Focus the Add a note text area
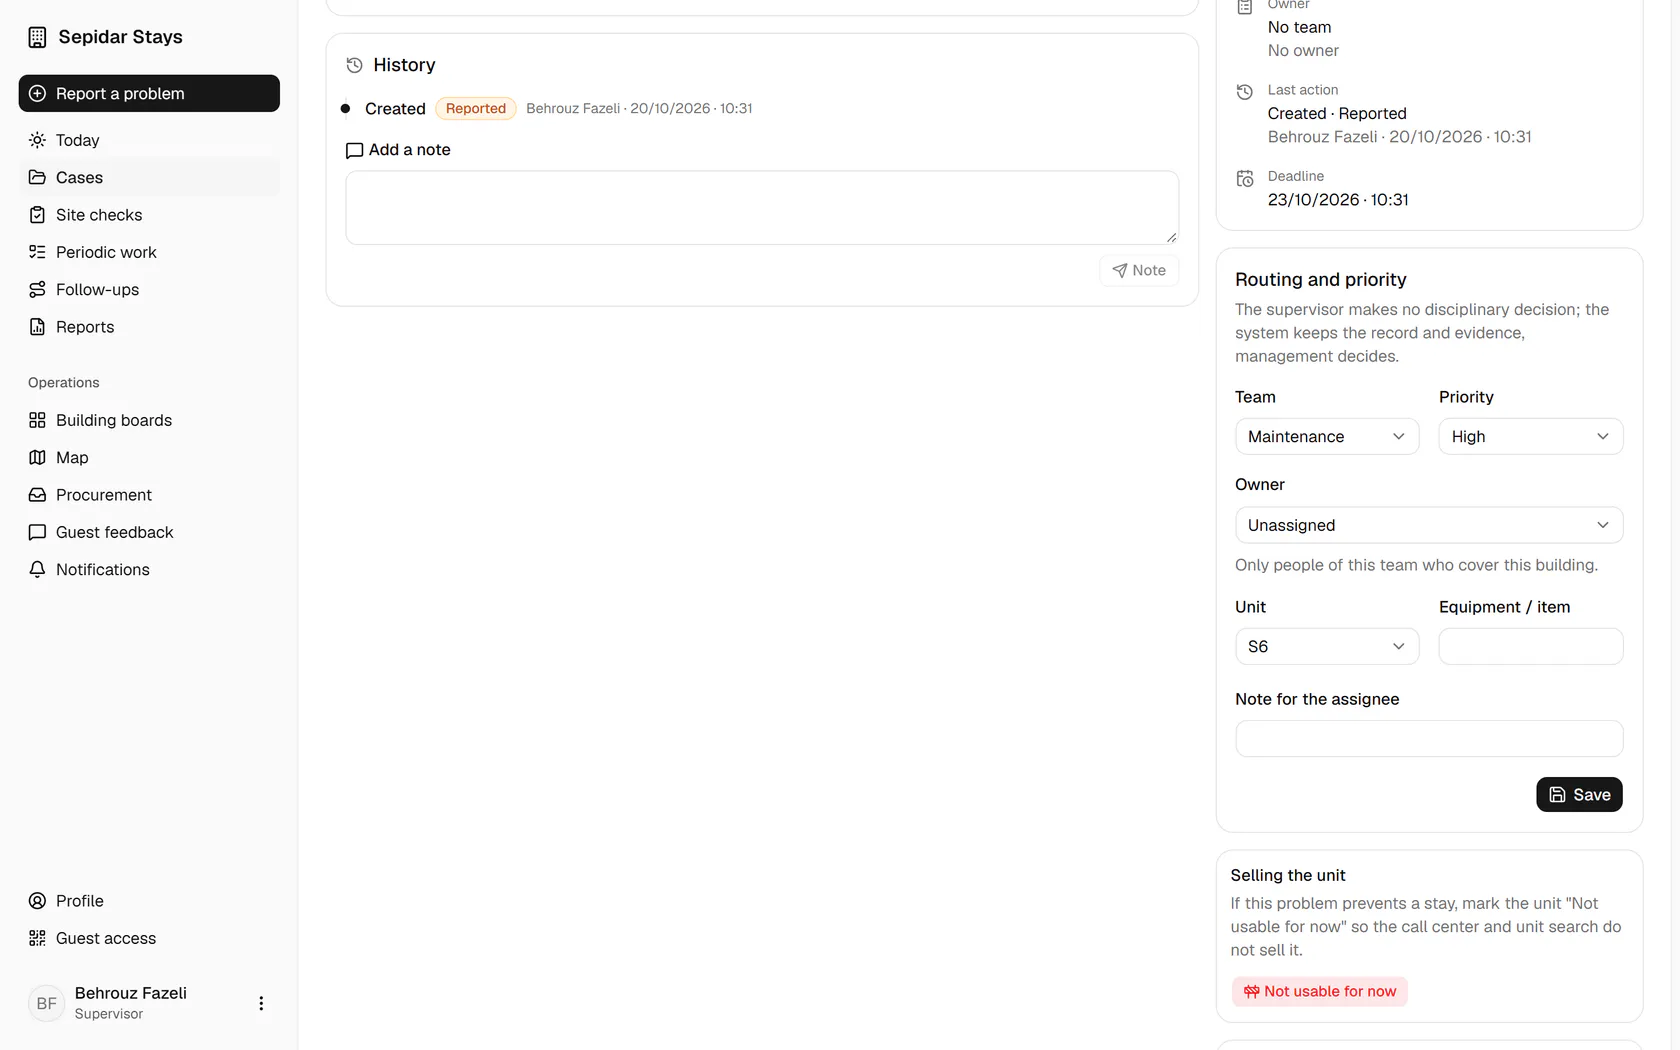Viewport: 1680px width, 1050px height. [x=762, y=207]
